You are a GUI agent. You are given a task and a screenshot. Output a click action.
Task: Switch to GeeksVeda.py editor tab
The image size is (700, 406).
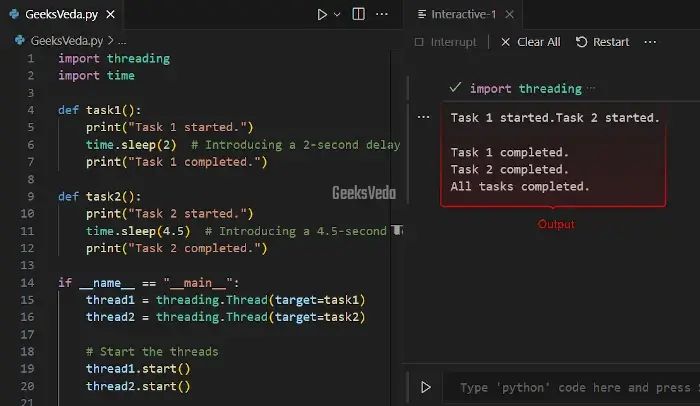click(x=61, y=14)
